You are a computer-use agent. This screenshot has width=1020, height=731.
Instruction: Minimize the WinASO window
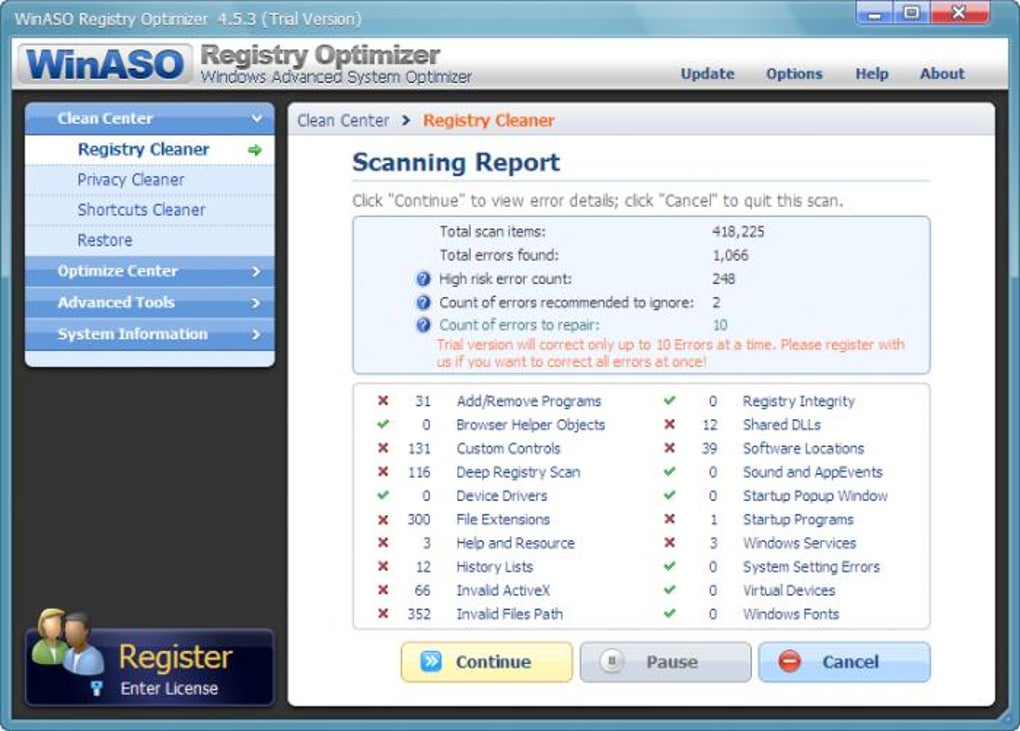click(x=875, y=12)
